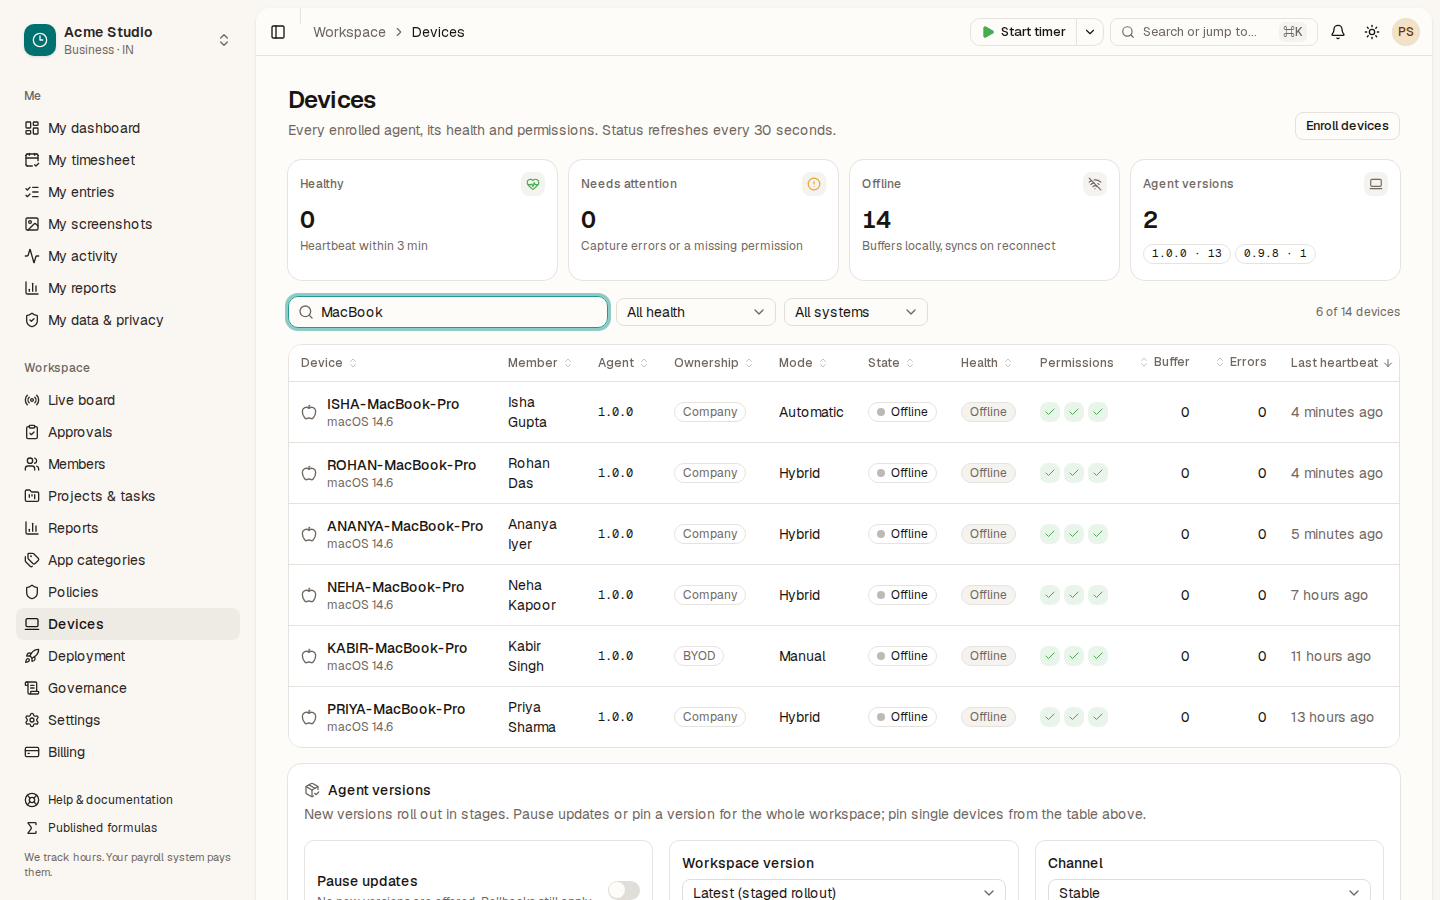
Task: Click the Needs attention warning icon
Action: tap(814, 184)
